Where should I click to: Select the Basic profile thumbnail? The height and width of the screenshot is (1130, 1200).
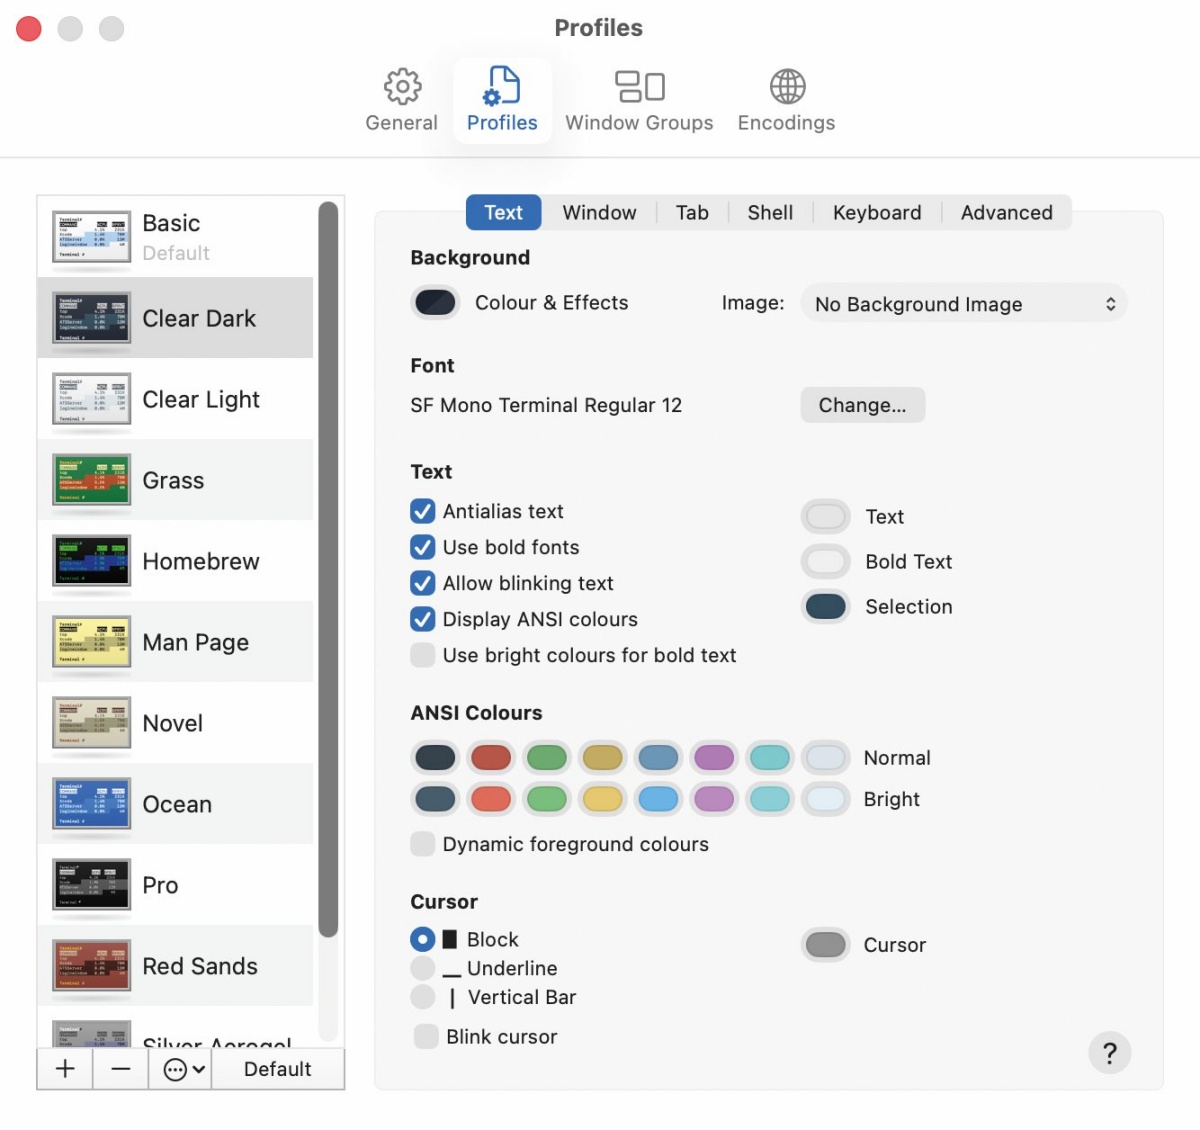pyautogui.click(x=92, y=238)
